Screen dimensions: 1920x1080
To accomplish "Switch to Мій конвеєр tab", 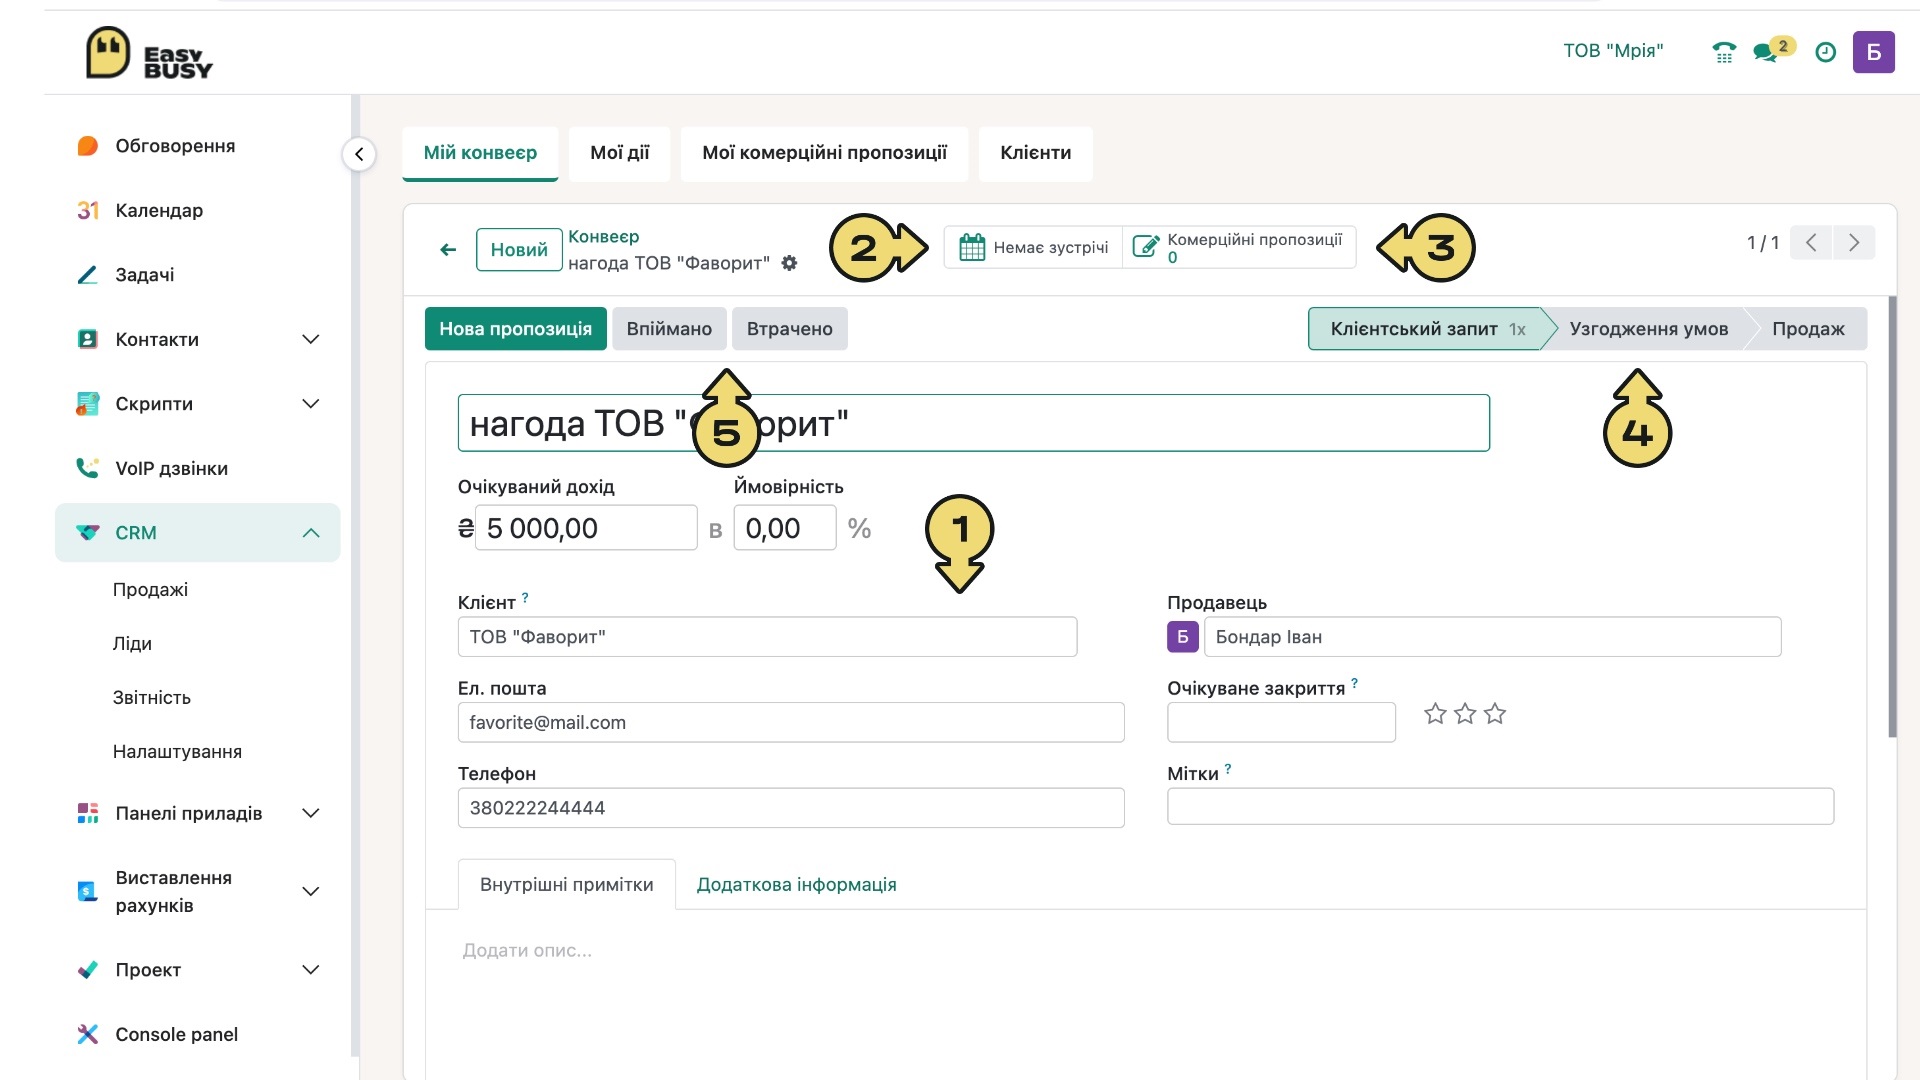I will point(480,153).
